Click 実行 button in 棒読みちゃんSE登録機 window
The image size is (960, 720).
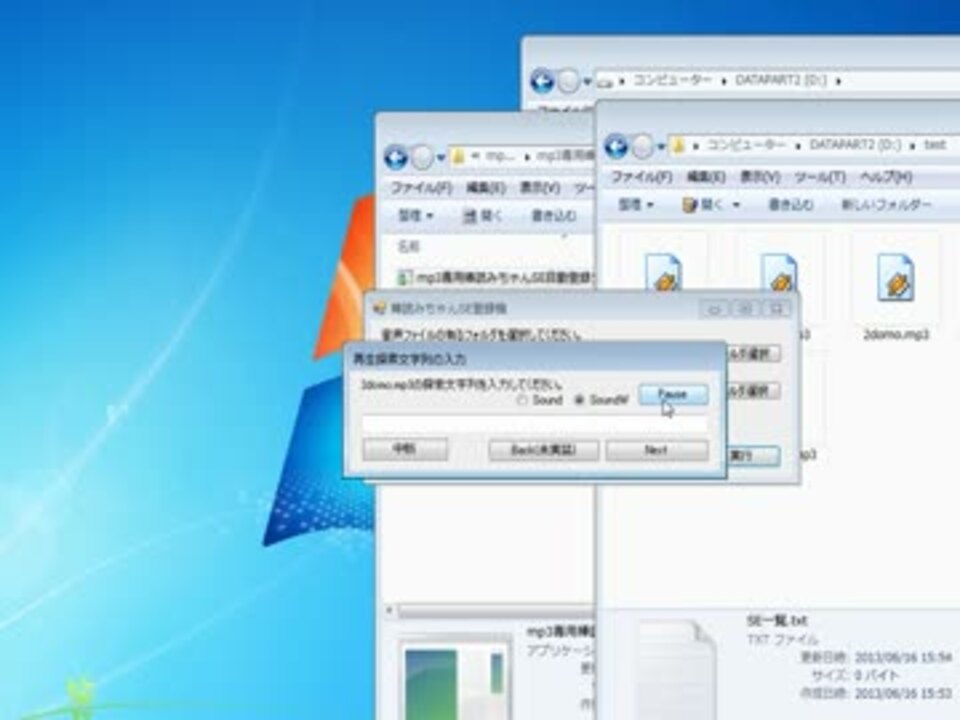tap(753, 456)
